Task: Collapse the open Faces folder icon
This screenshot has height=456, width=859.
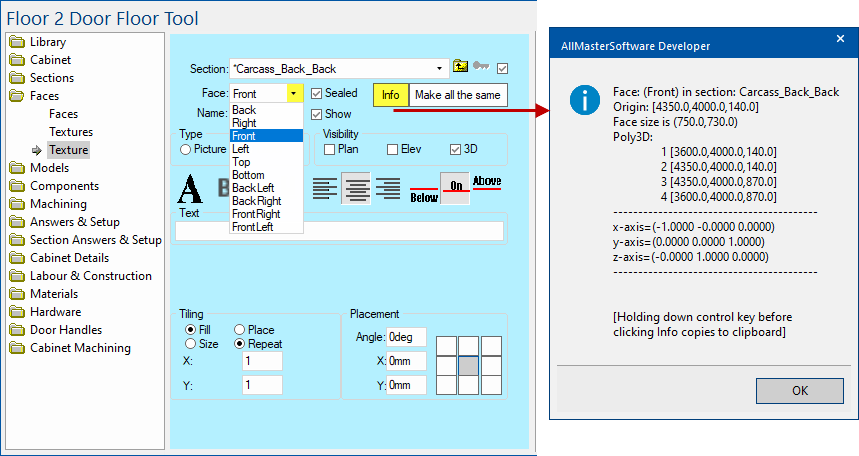Action: (x=18, y=96)
